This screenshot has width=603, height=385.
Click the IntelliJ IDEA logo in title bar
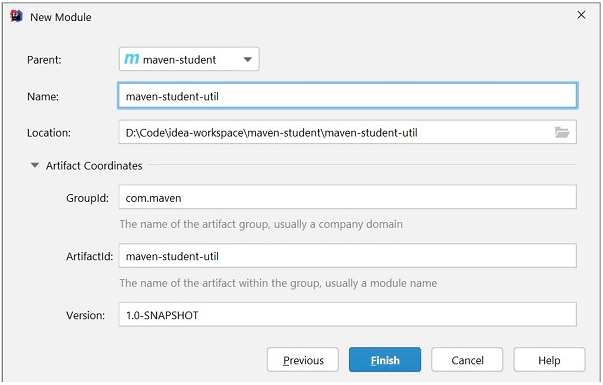pos(17,16)
